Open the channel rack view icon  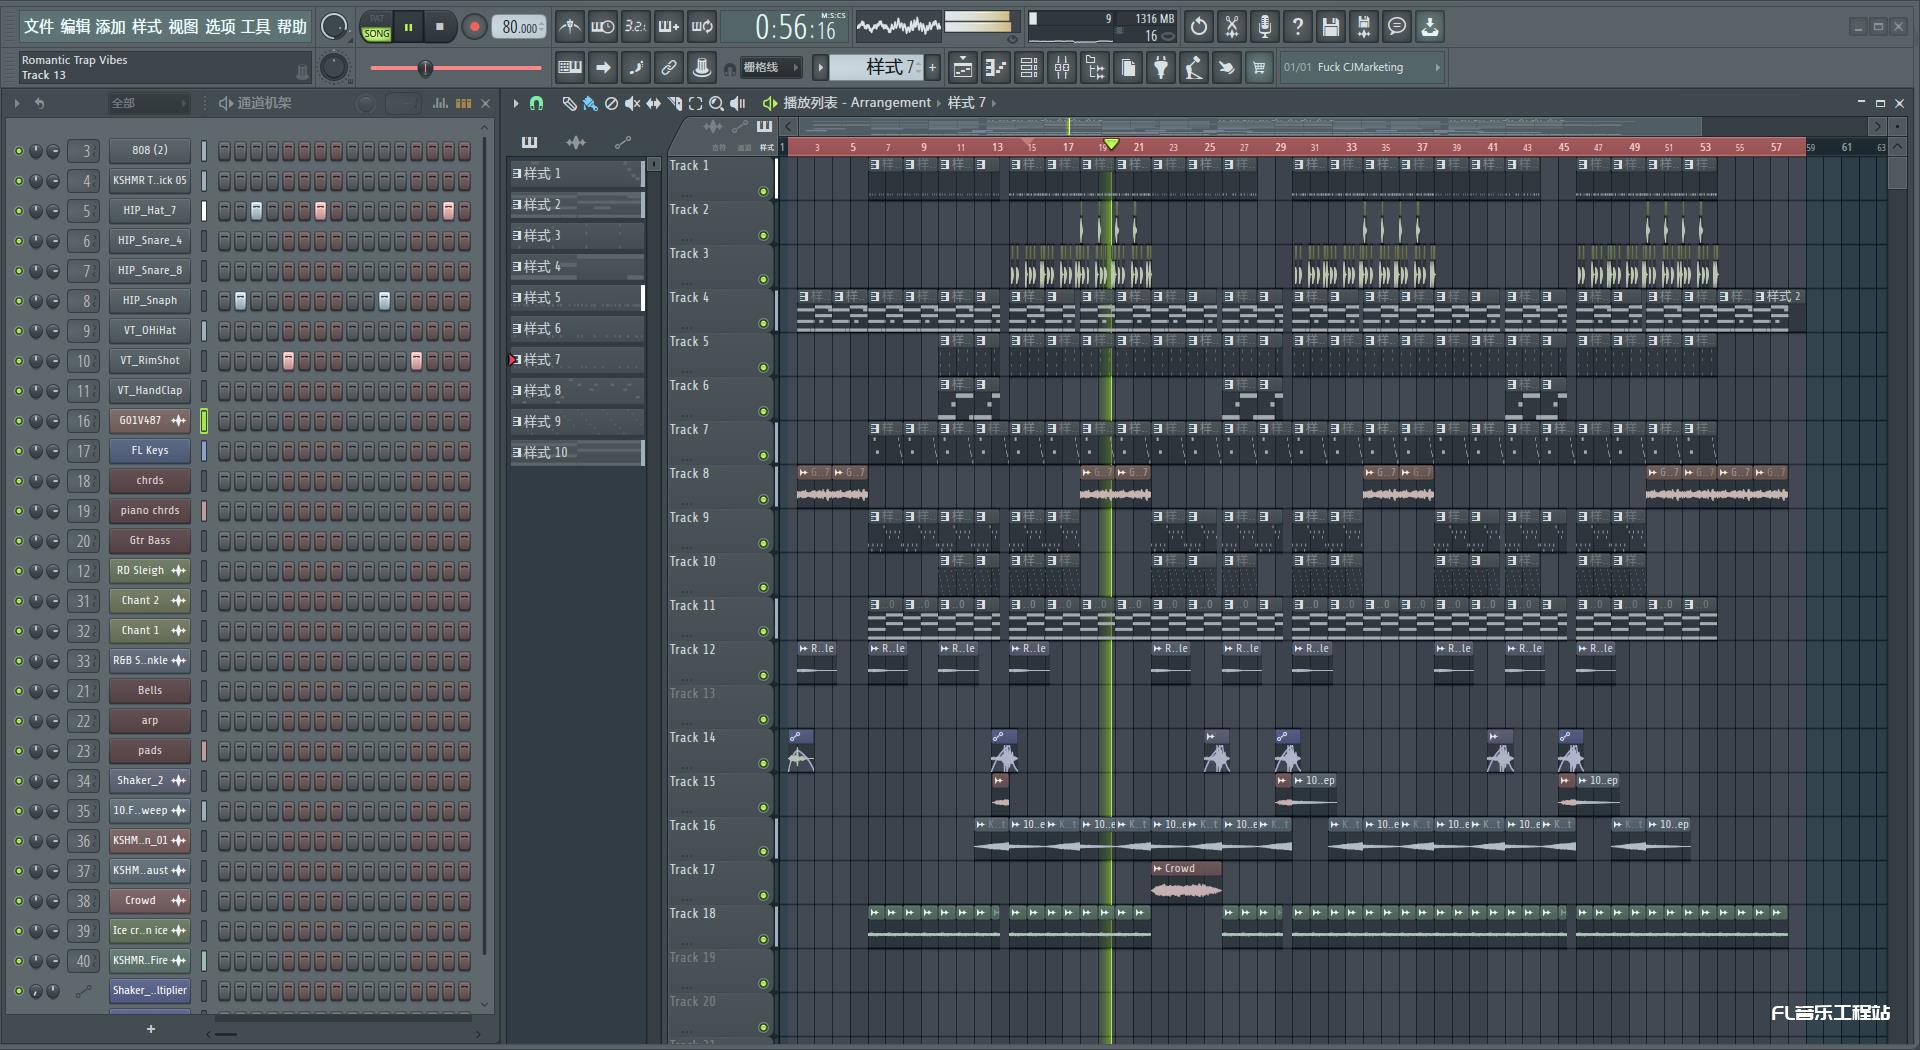point(1029,68)
